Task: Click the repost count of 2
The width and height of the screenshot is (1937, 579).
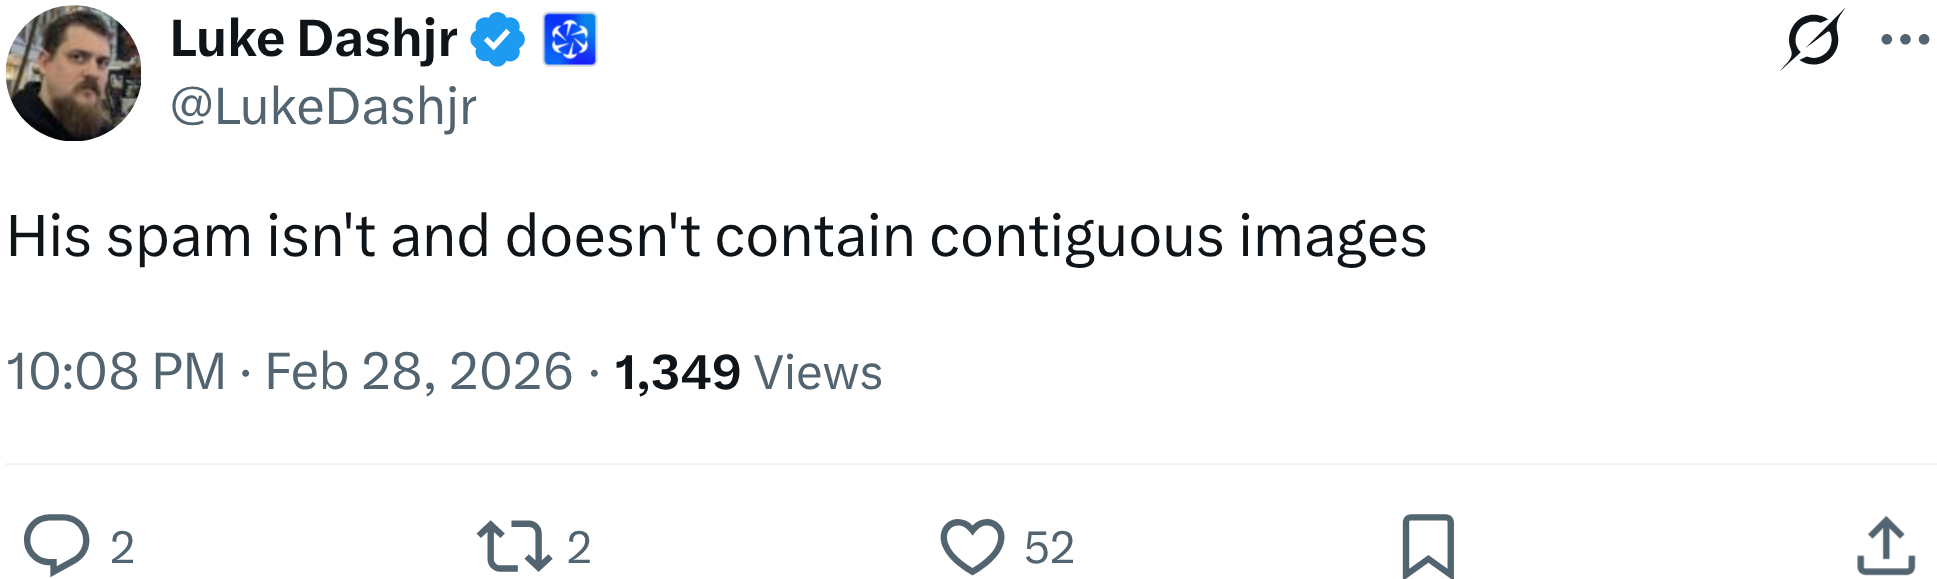Action: (579, 548)
